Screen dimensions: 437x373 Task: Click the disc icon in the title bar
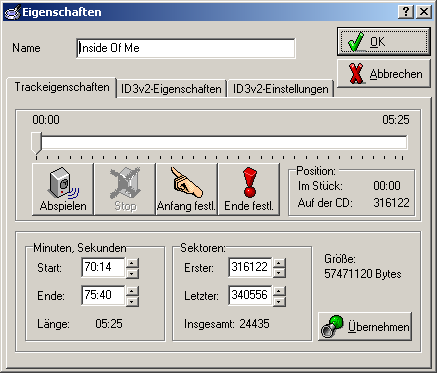click(x=12, y=12)
